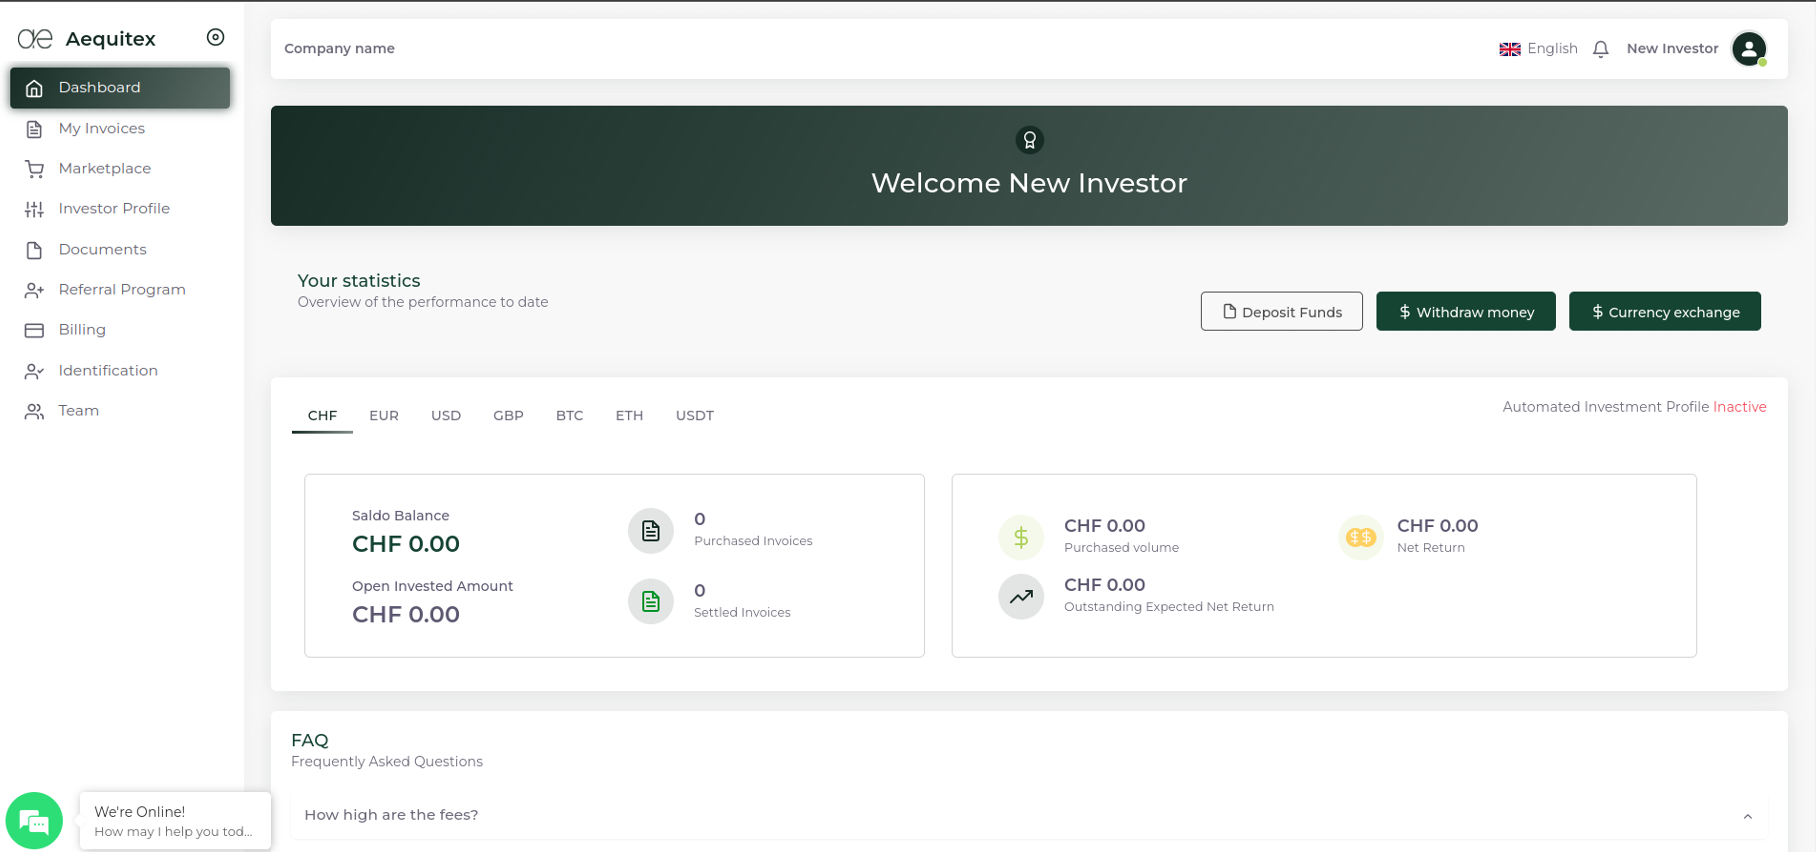Screen dimensions: 1816x852
Task: Click the Withdraw money button
Action: [x=1465, y=311]
